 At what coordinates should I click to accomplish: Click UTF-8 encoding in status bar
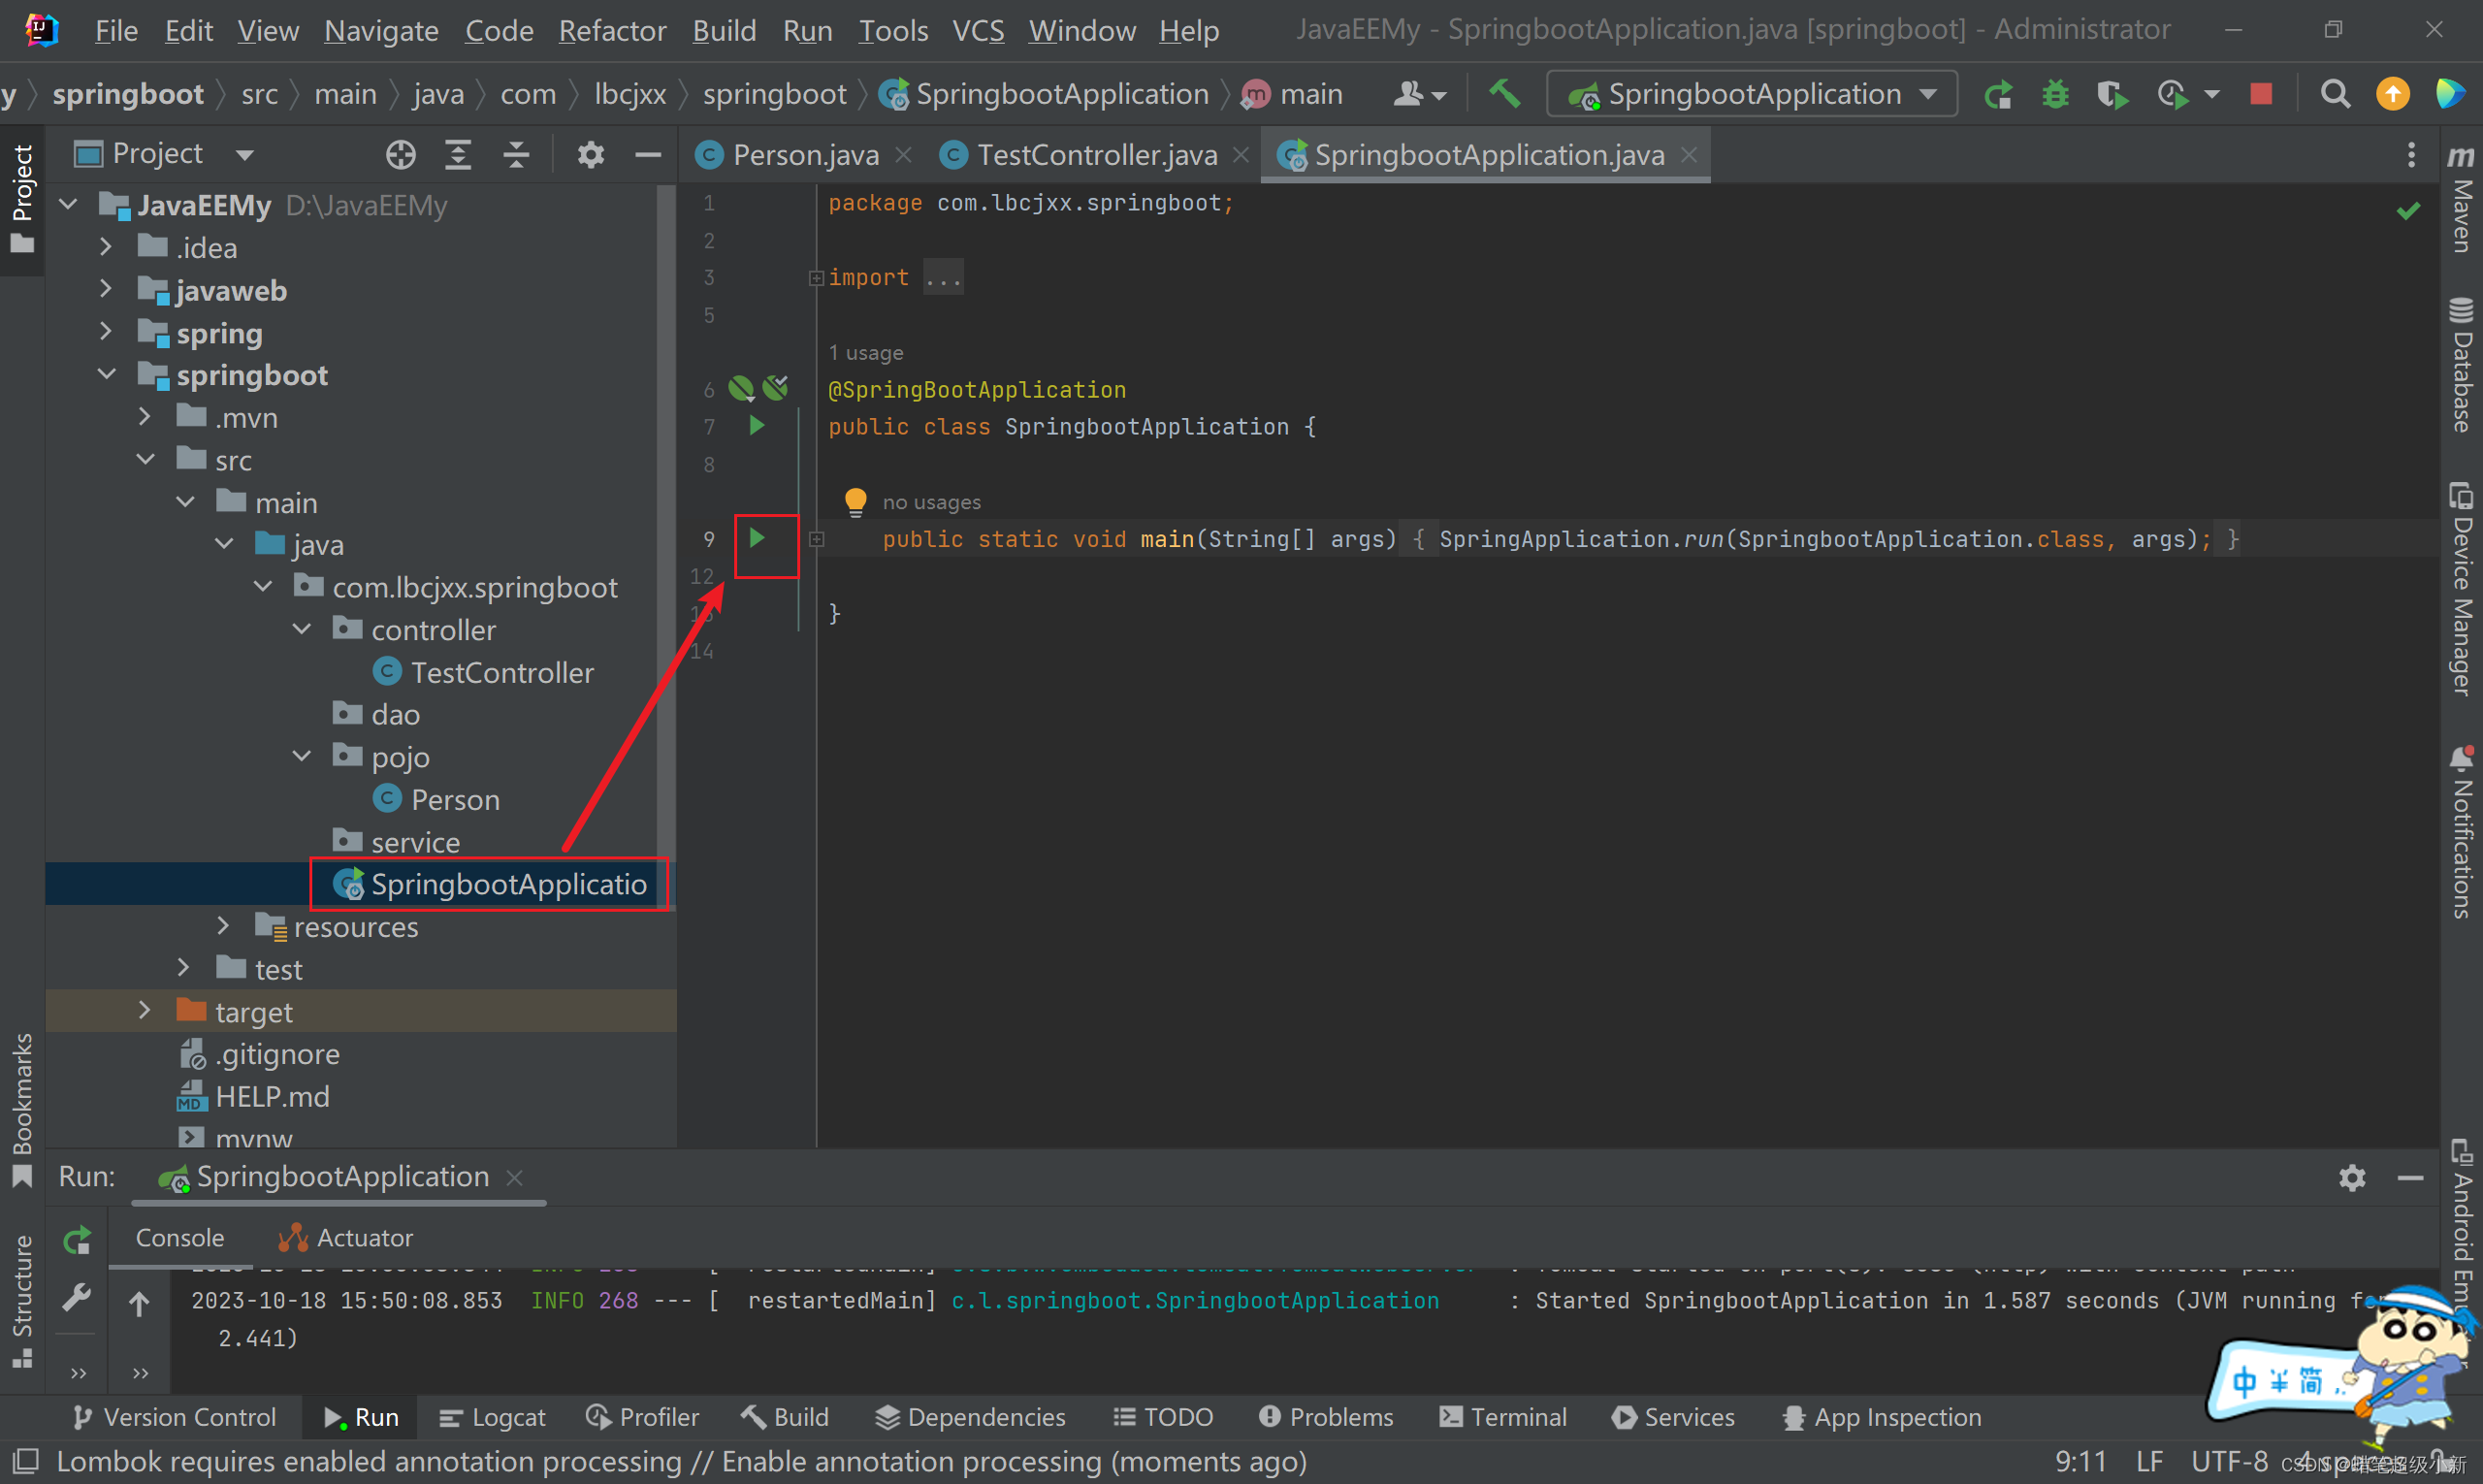point(2229,1462)
